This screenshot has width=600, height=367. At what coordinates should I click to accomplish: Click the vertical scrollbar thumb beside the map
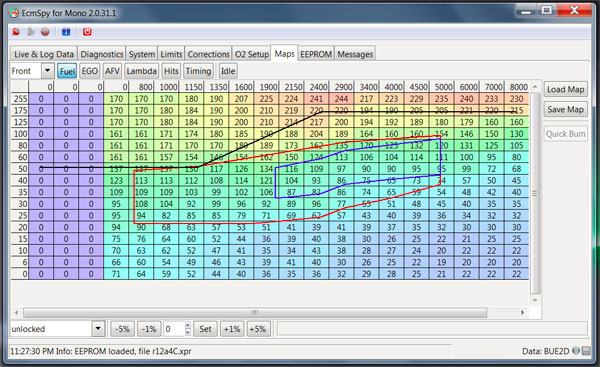coord(535,194)
